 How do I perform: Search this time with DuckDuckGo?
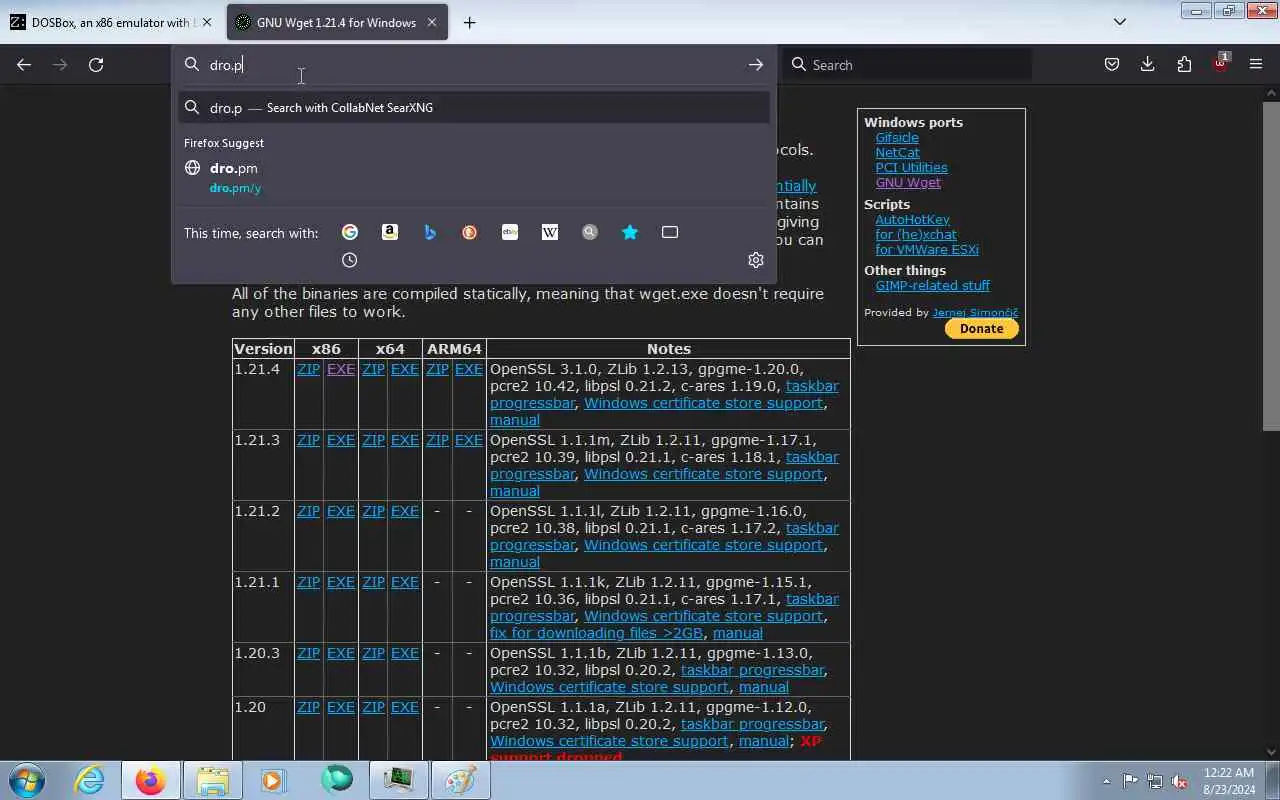coord(470,232)
